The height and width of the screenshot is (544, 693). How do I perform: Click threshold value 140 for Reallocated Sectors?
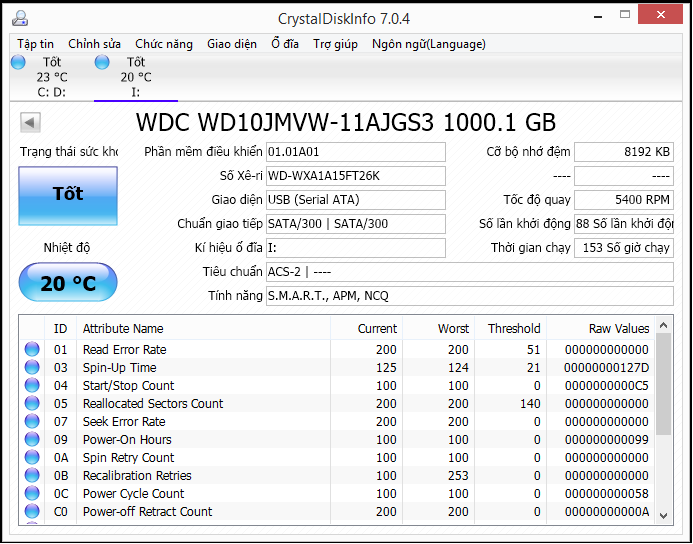[x=530, y=403]
